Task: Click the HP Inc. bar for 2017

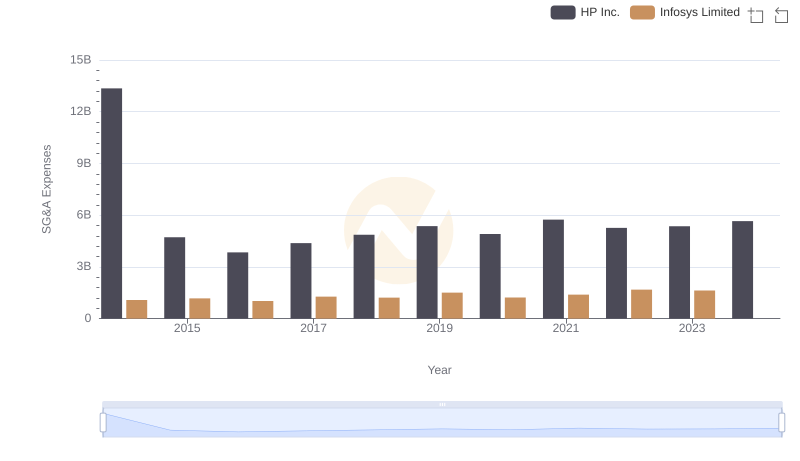Action: 301,281
